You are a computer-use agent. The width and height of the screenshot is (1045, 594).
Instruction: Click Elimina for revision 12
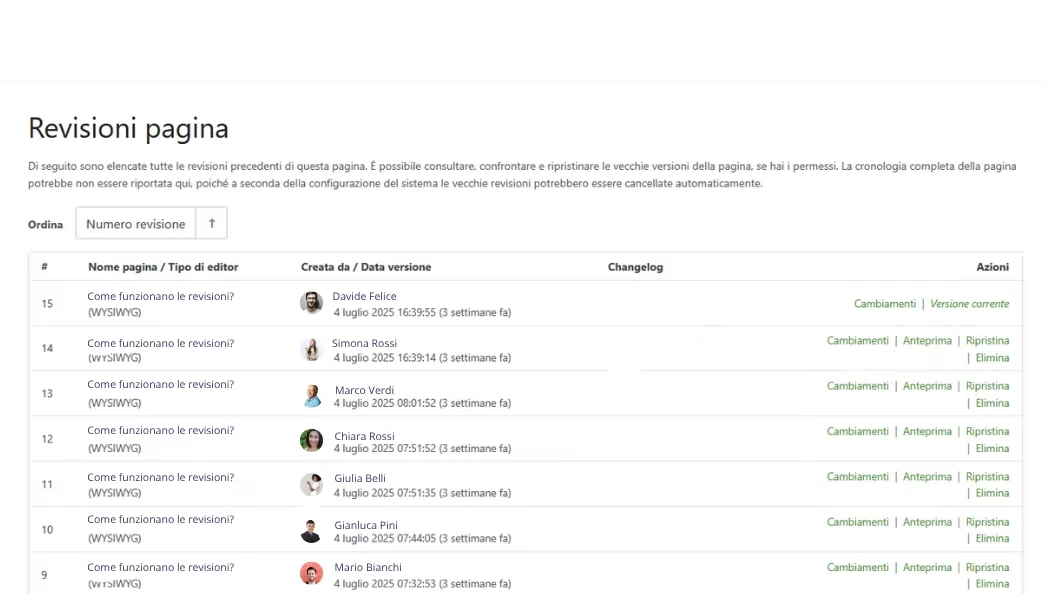pyautogui.click(x=992, y=449)
